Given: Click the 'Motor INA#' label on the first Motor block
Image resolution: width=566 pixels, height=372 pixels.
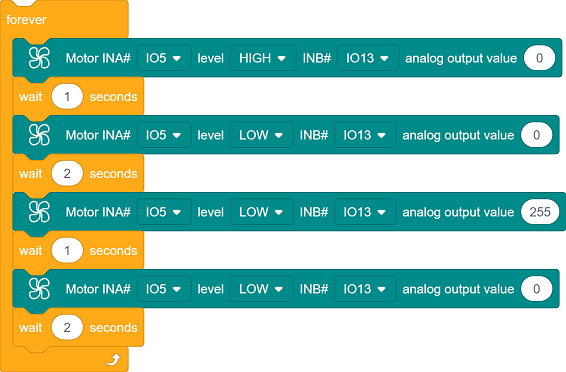Looking at the screenshot, I should [98, 58].
